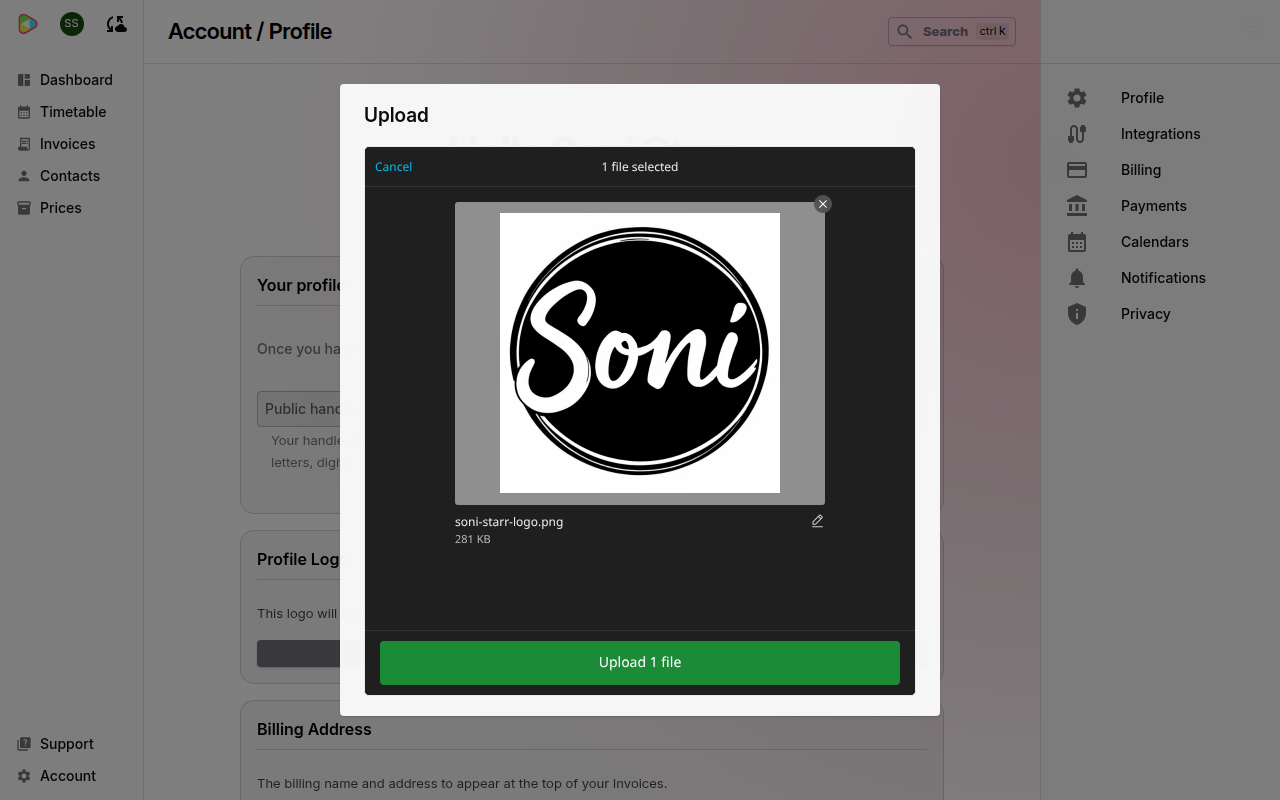Click the Search box
This screenshot has width=1280, height=800.
pyautogui.click(x=952, y=32)
